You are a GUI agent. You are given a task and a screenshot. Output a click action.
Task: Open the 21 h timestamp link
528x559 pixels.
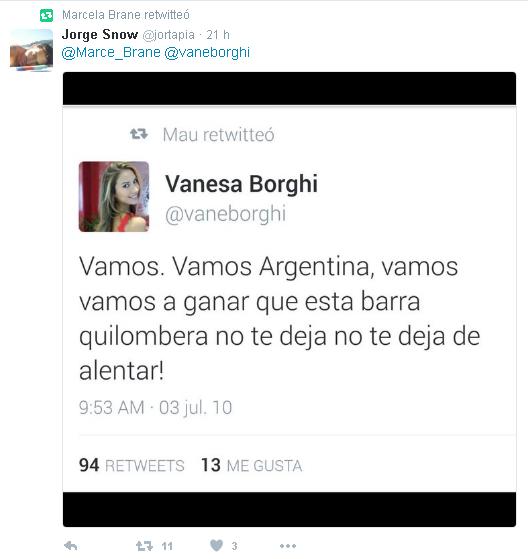[218, 35]
